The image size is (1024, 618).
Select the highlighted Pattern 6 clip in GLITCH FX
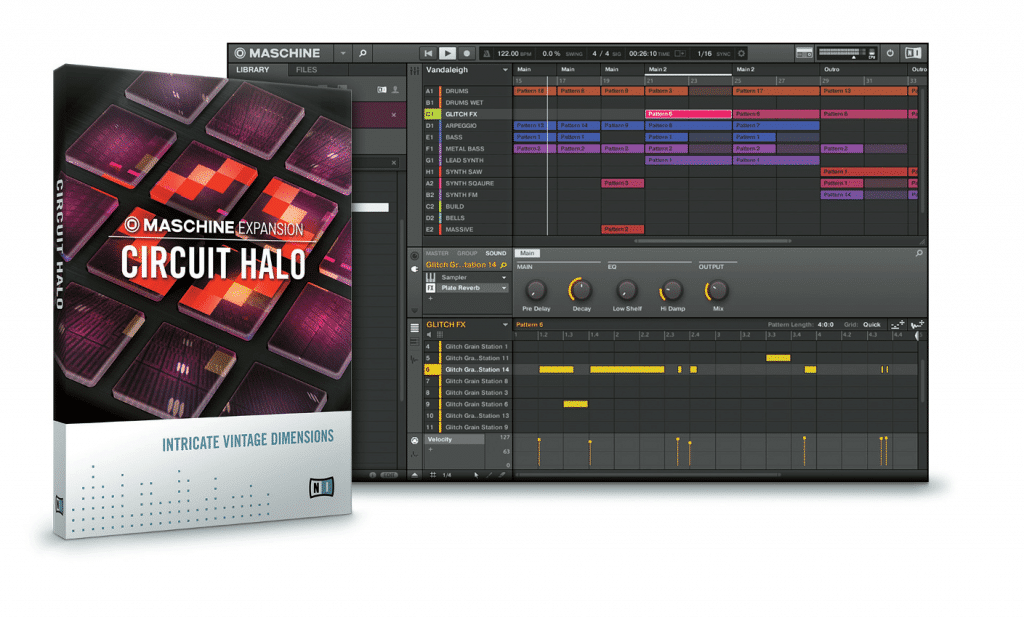click(x=688, y=114)
